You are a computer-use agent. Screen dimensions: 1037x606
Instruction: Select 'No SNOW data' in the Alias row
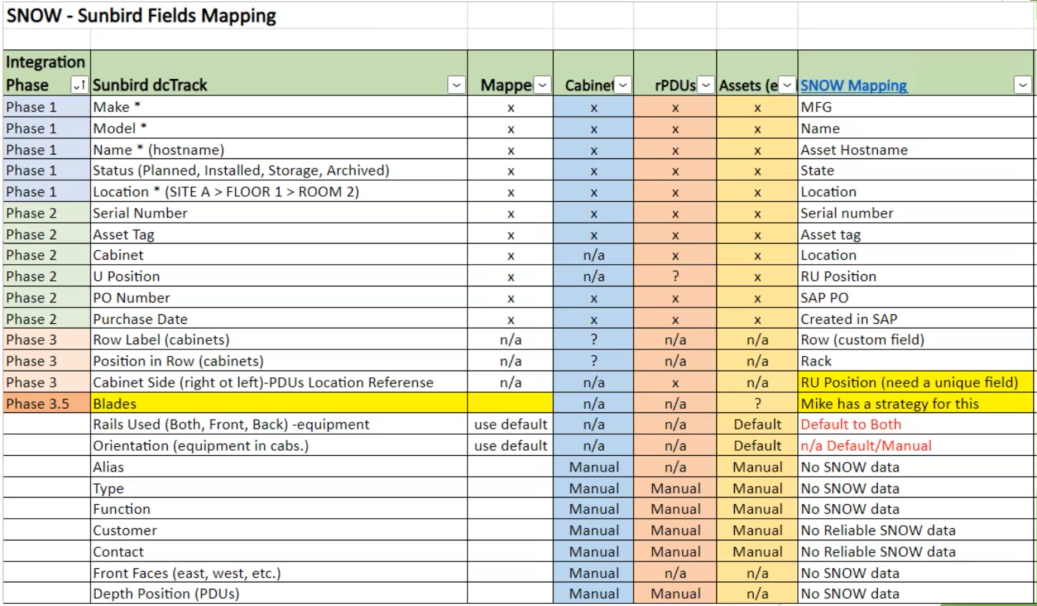[915, 466]
